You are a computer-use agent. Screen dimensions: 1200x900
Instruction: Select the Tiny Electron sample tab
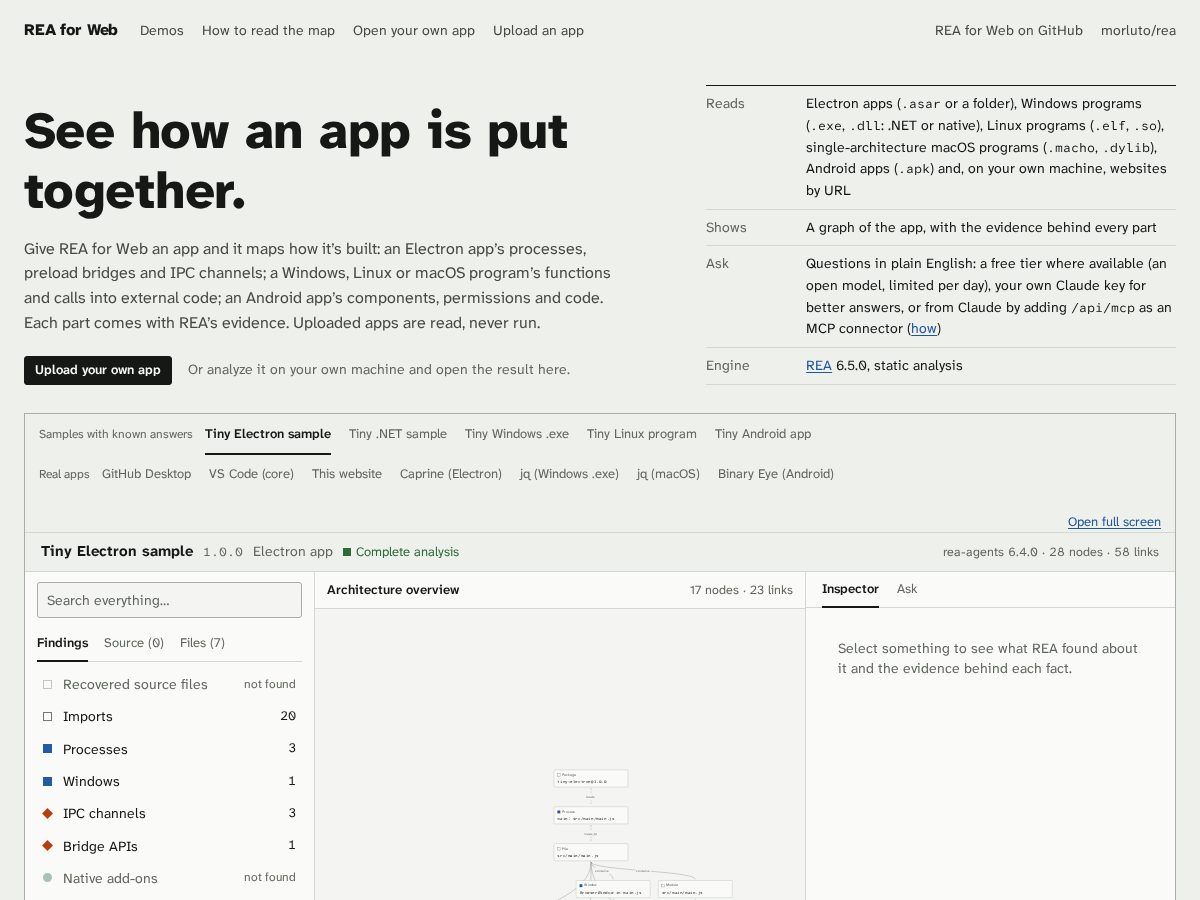tap(268, 434)
